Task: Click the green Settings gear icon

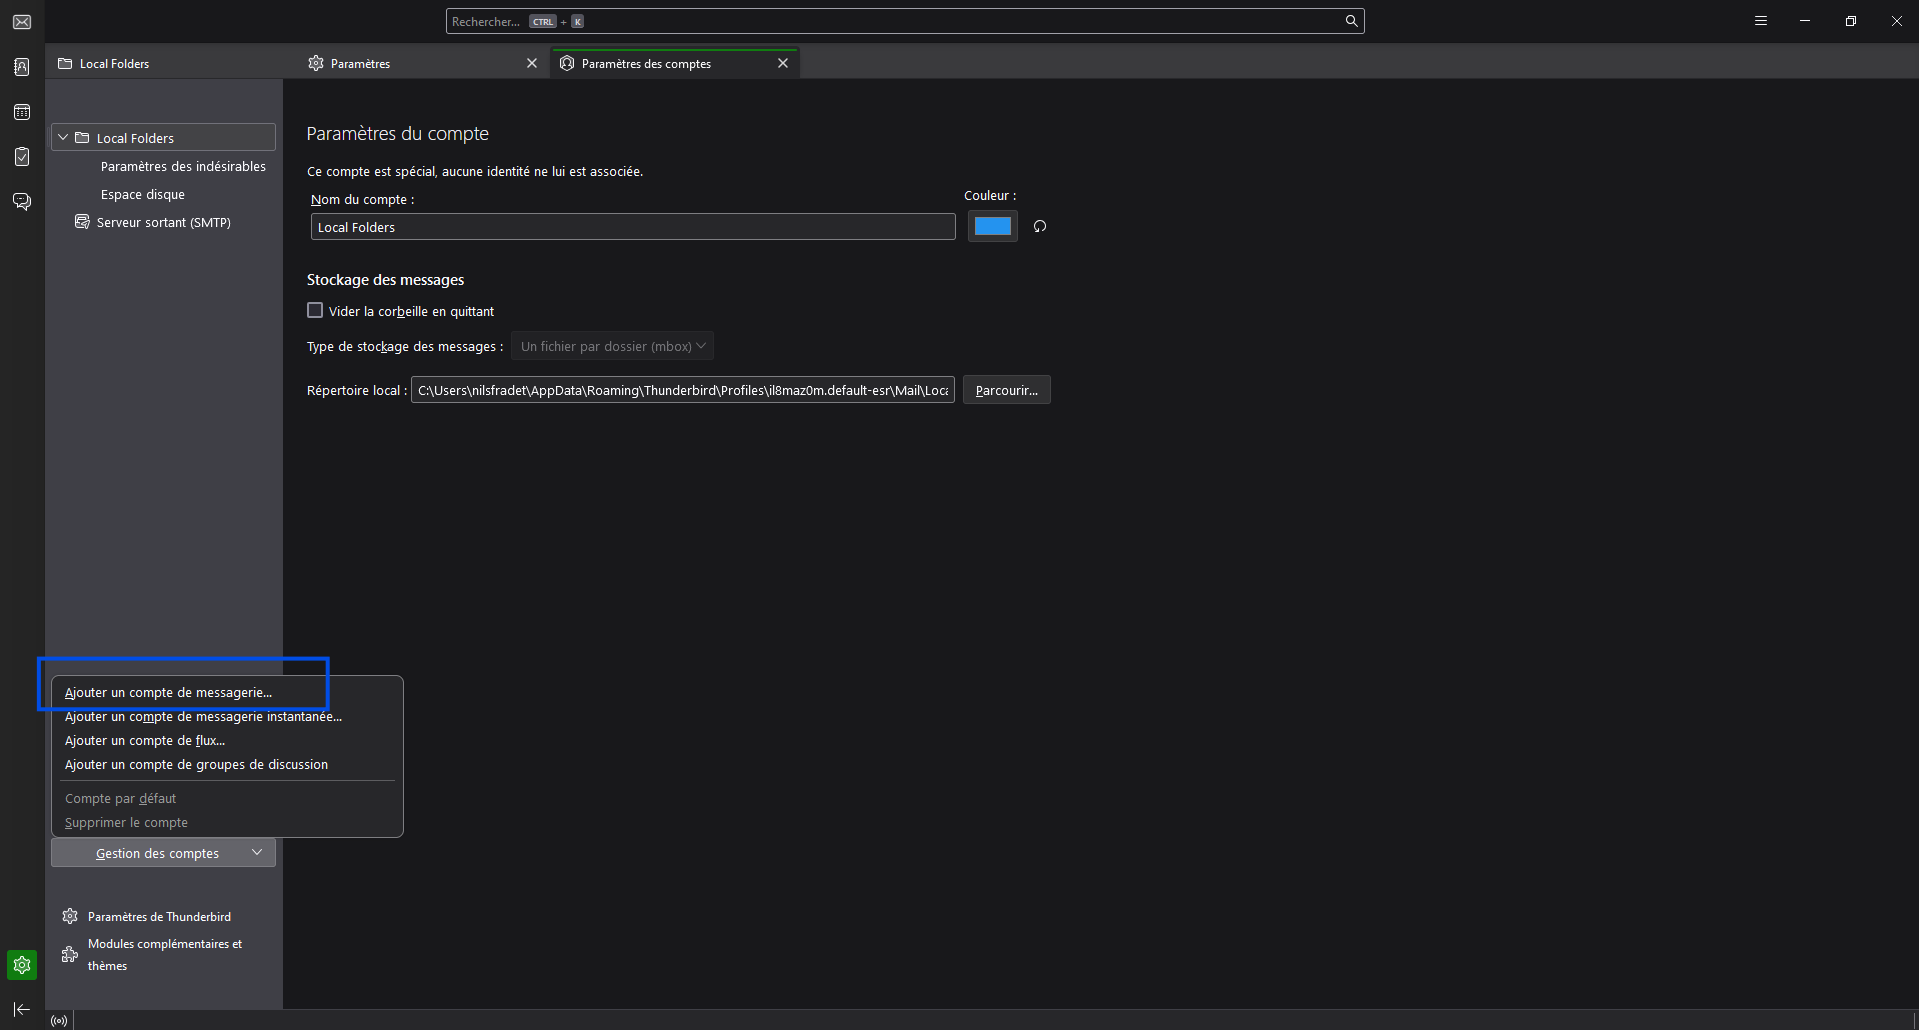Action: [x=22, y=965]
